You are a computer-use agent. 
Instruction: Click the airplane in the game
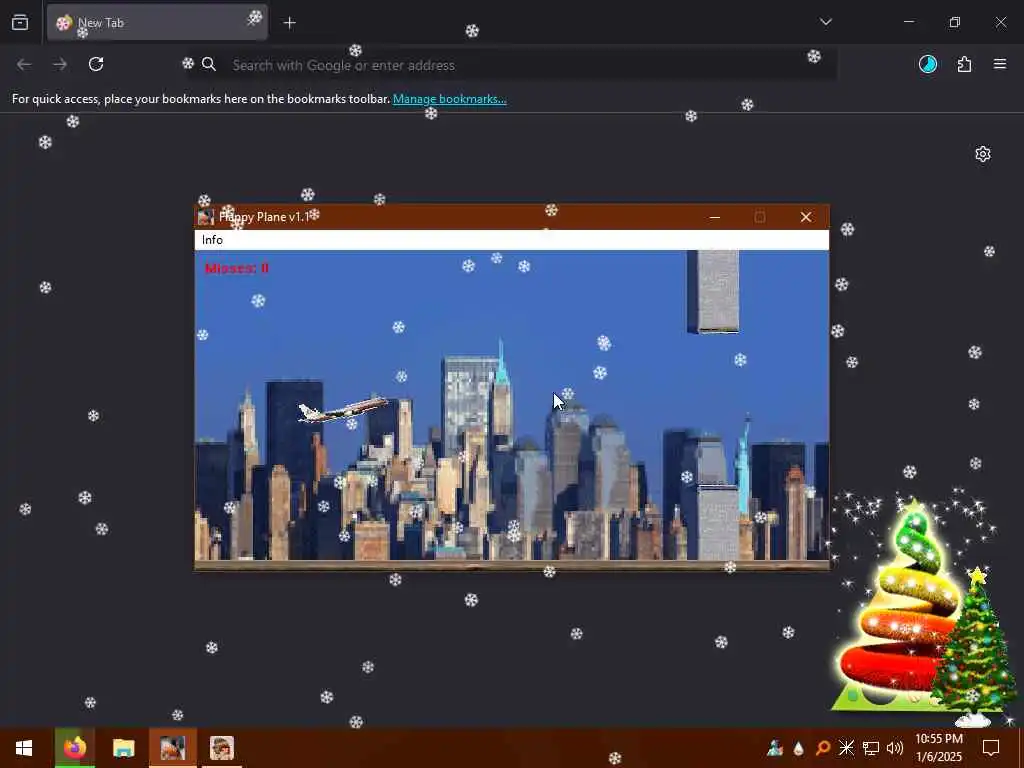344,410
